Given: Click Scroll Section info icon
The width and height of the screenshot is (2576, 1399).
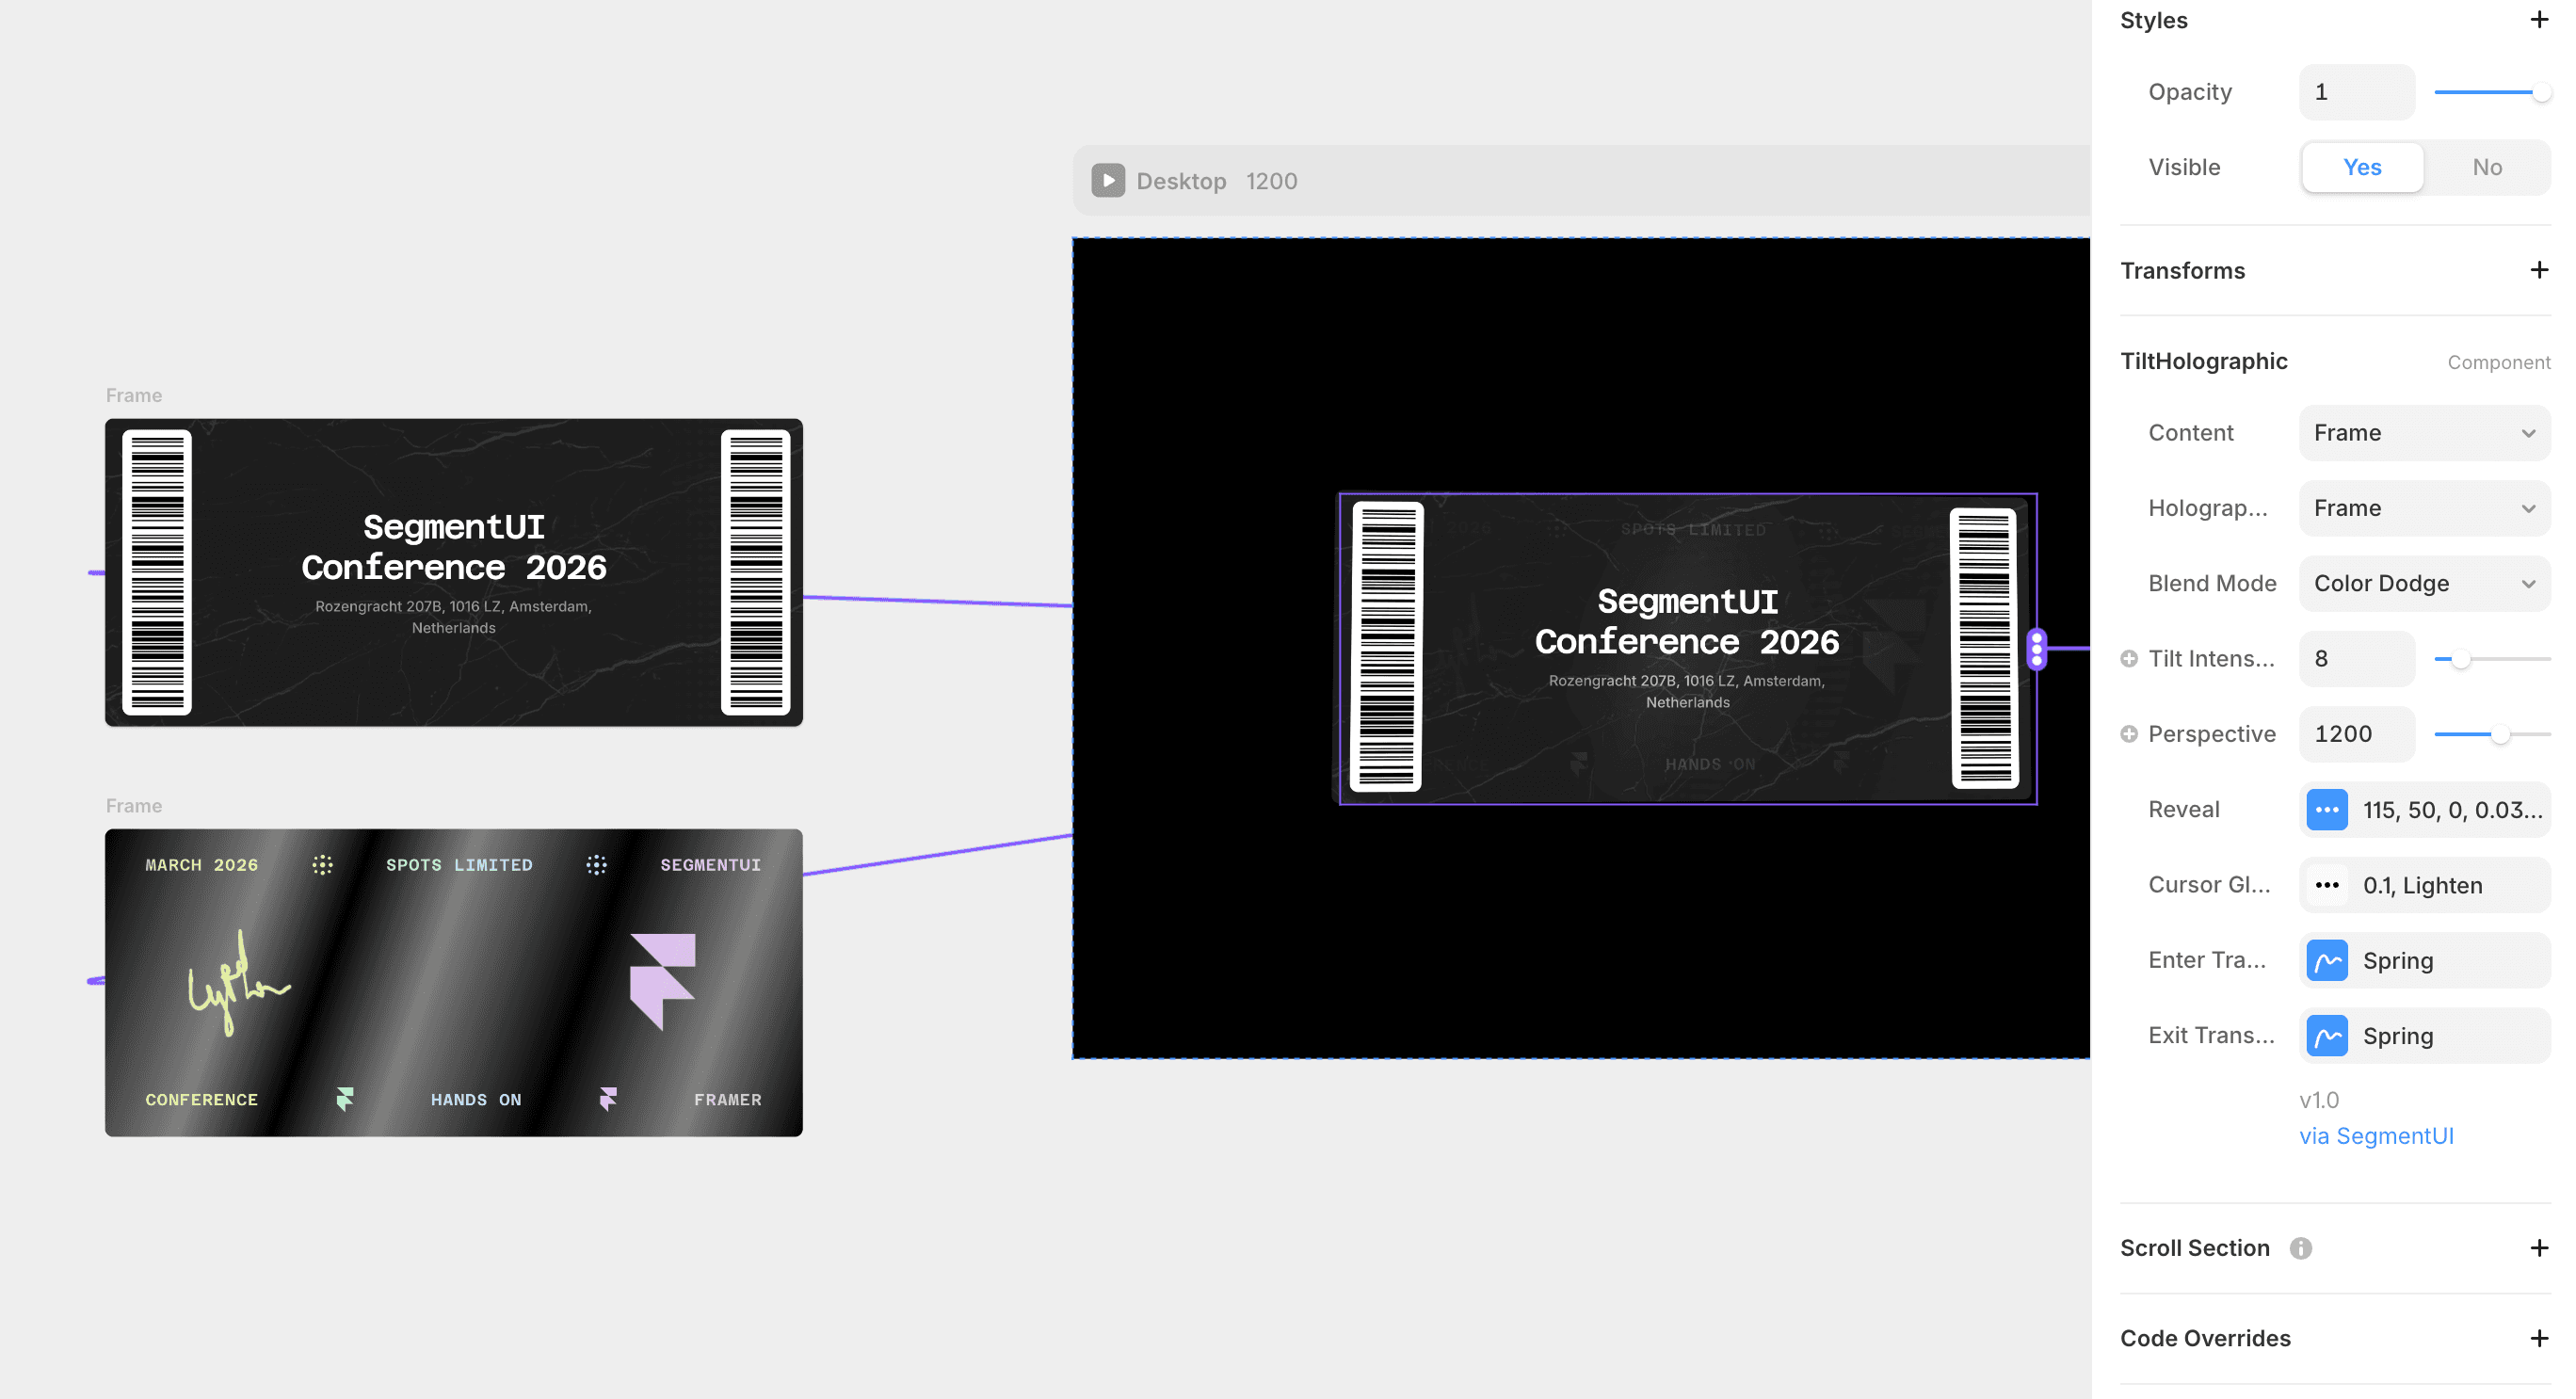Looking at the screenshot, I should (x=2300, y=1248).
